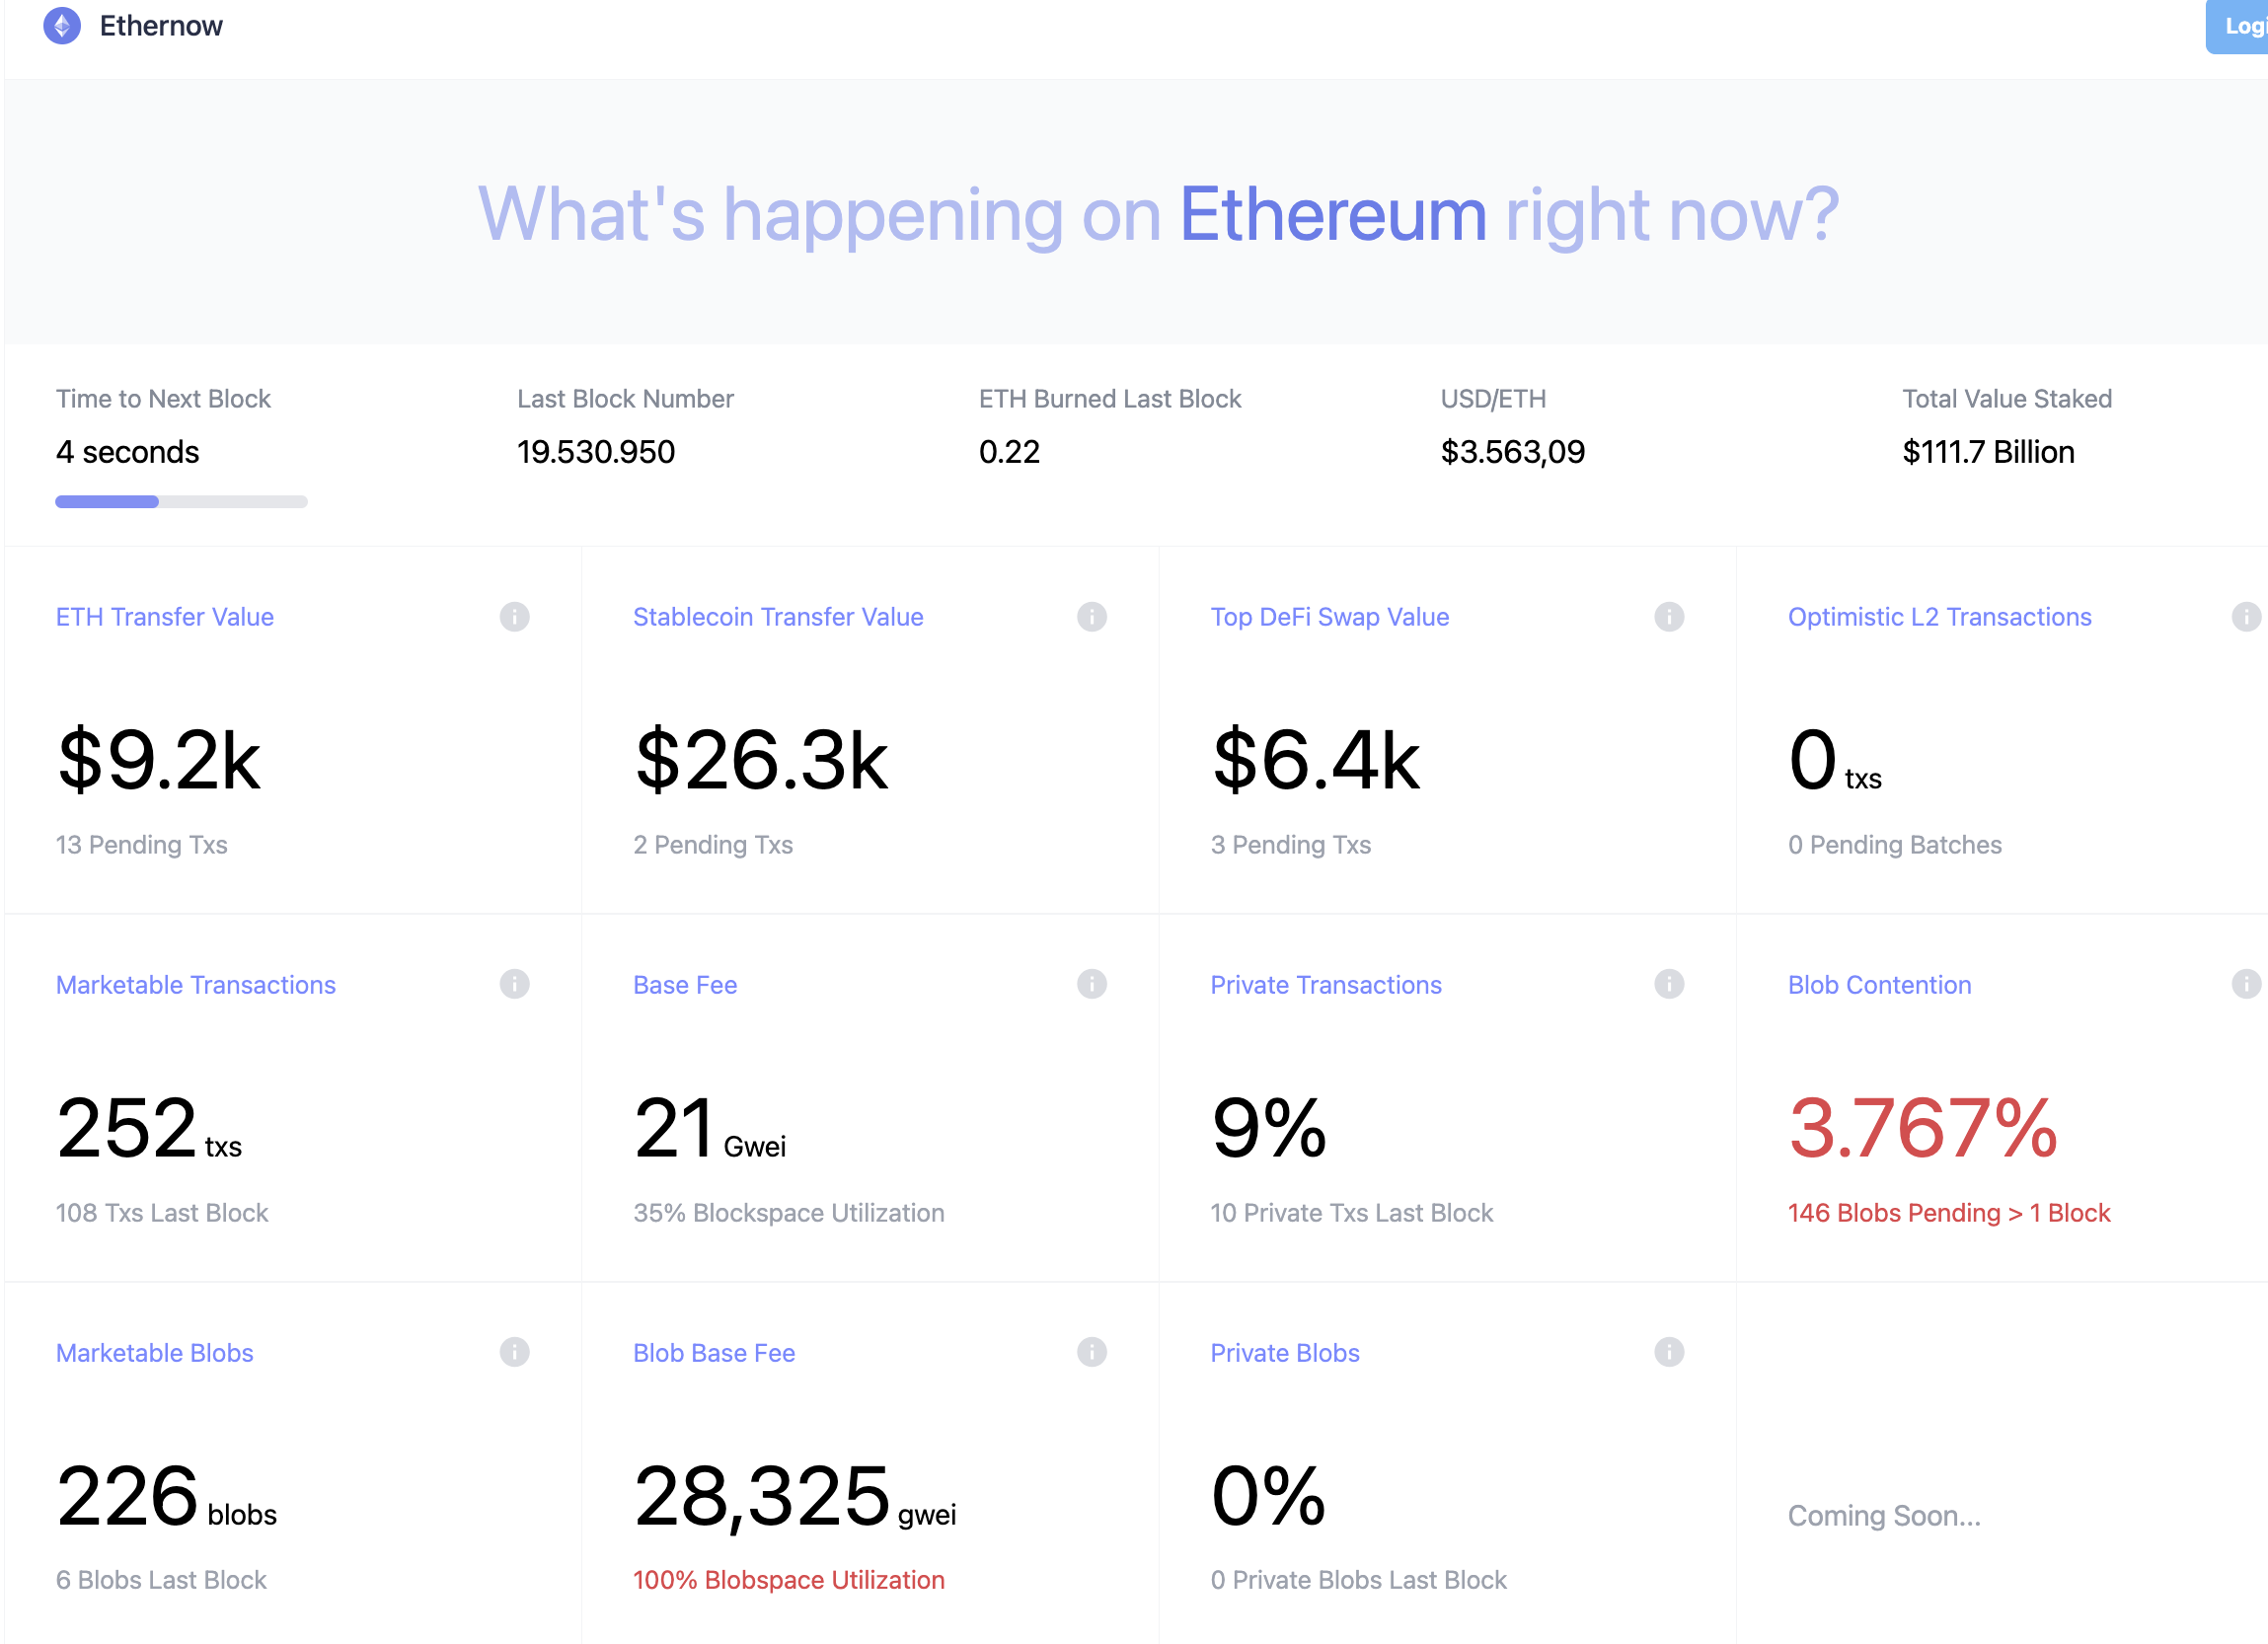Show Blob Base Fee info icon
This screenshot has width=2268, height=1644.
tap(1091, 1352)
